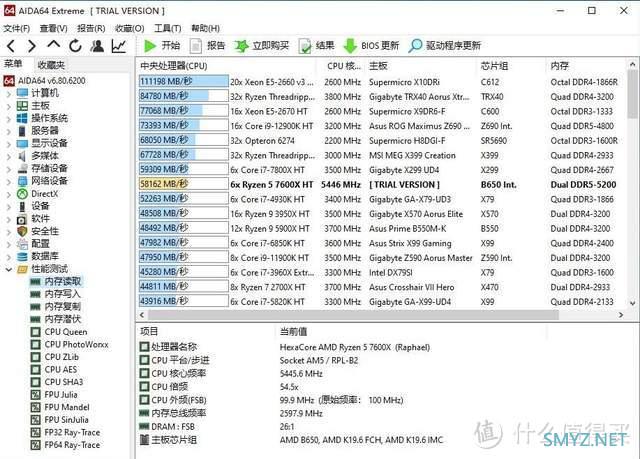Screen dimensions: 640x459
Task: Select the FPU Mandel benchmark
Action: pos(60,408)
